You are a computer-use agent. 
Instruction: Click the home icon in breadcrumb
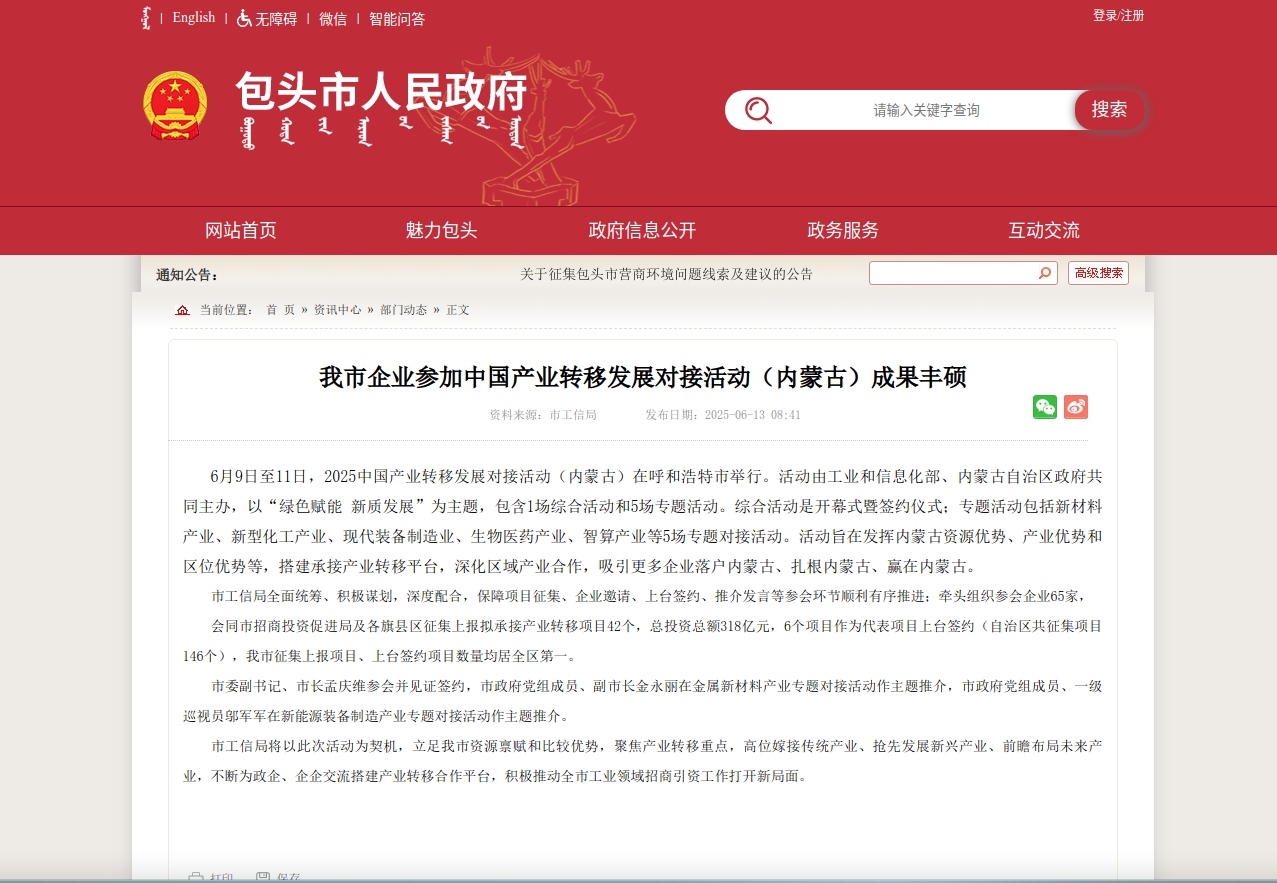coord(182,310)
